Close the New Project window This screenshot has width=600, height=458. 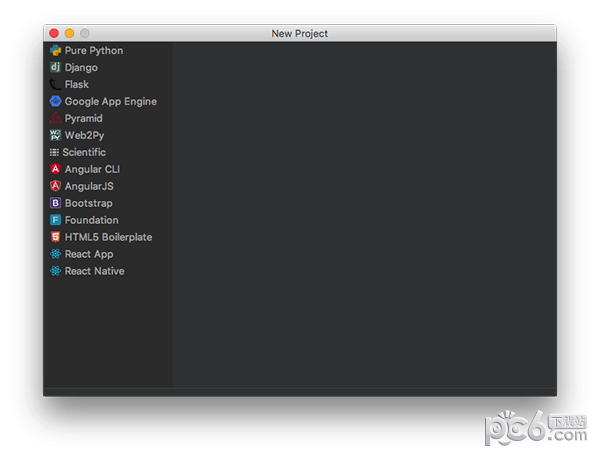coord(54,33)
